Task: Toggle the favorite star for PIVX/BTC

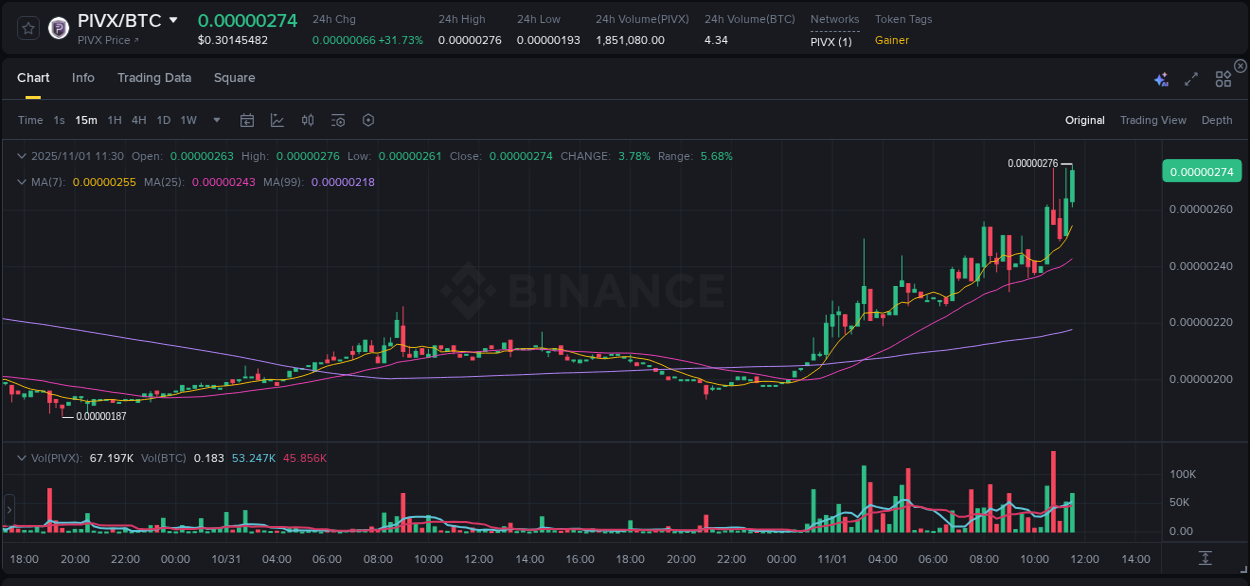Action: (27, 28)
